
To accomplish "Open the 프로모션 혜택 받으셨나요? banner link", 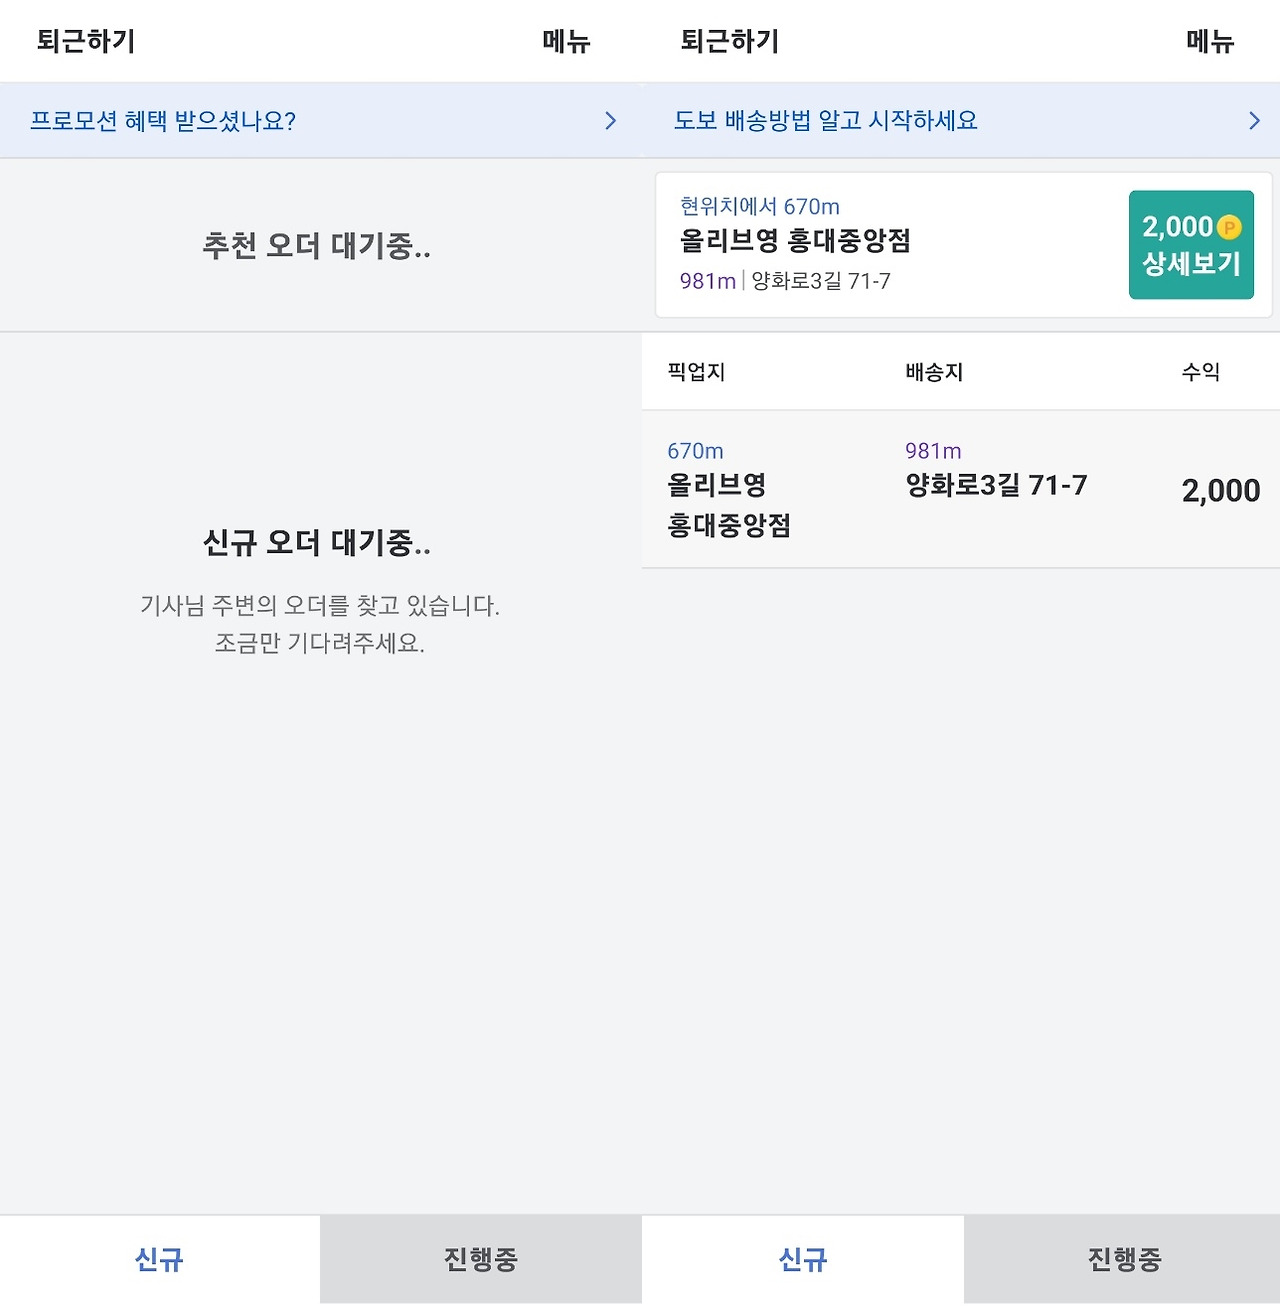I will click(163, 121).
